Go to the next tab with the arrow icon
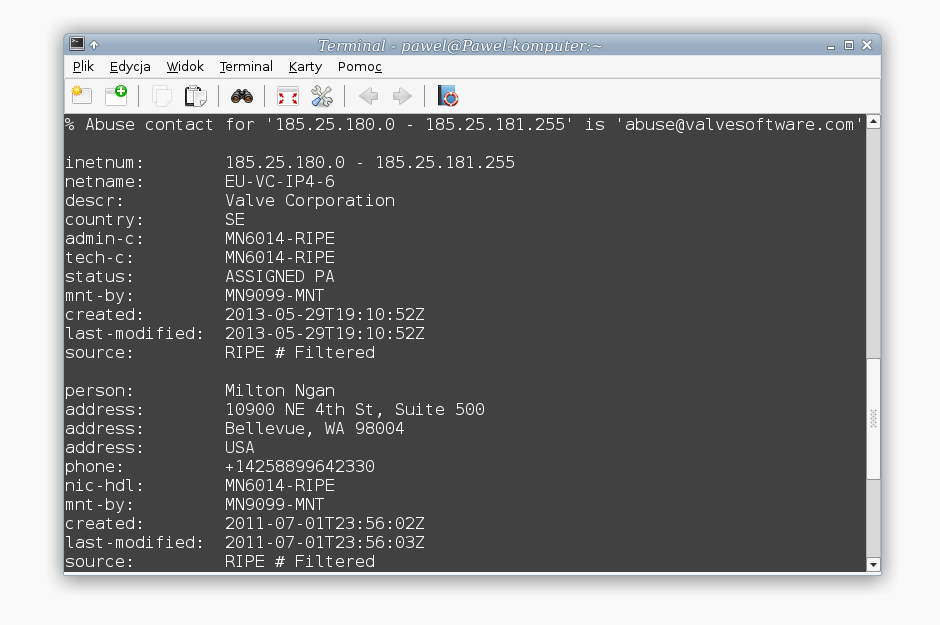 coord(402,96)
